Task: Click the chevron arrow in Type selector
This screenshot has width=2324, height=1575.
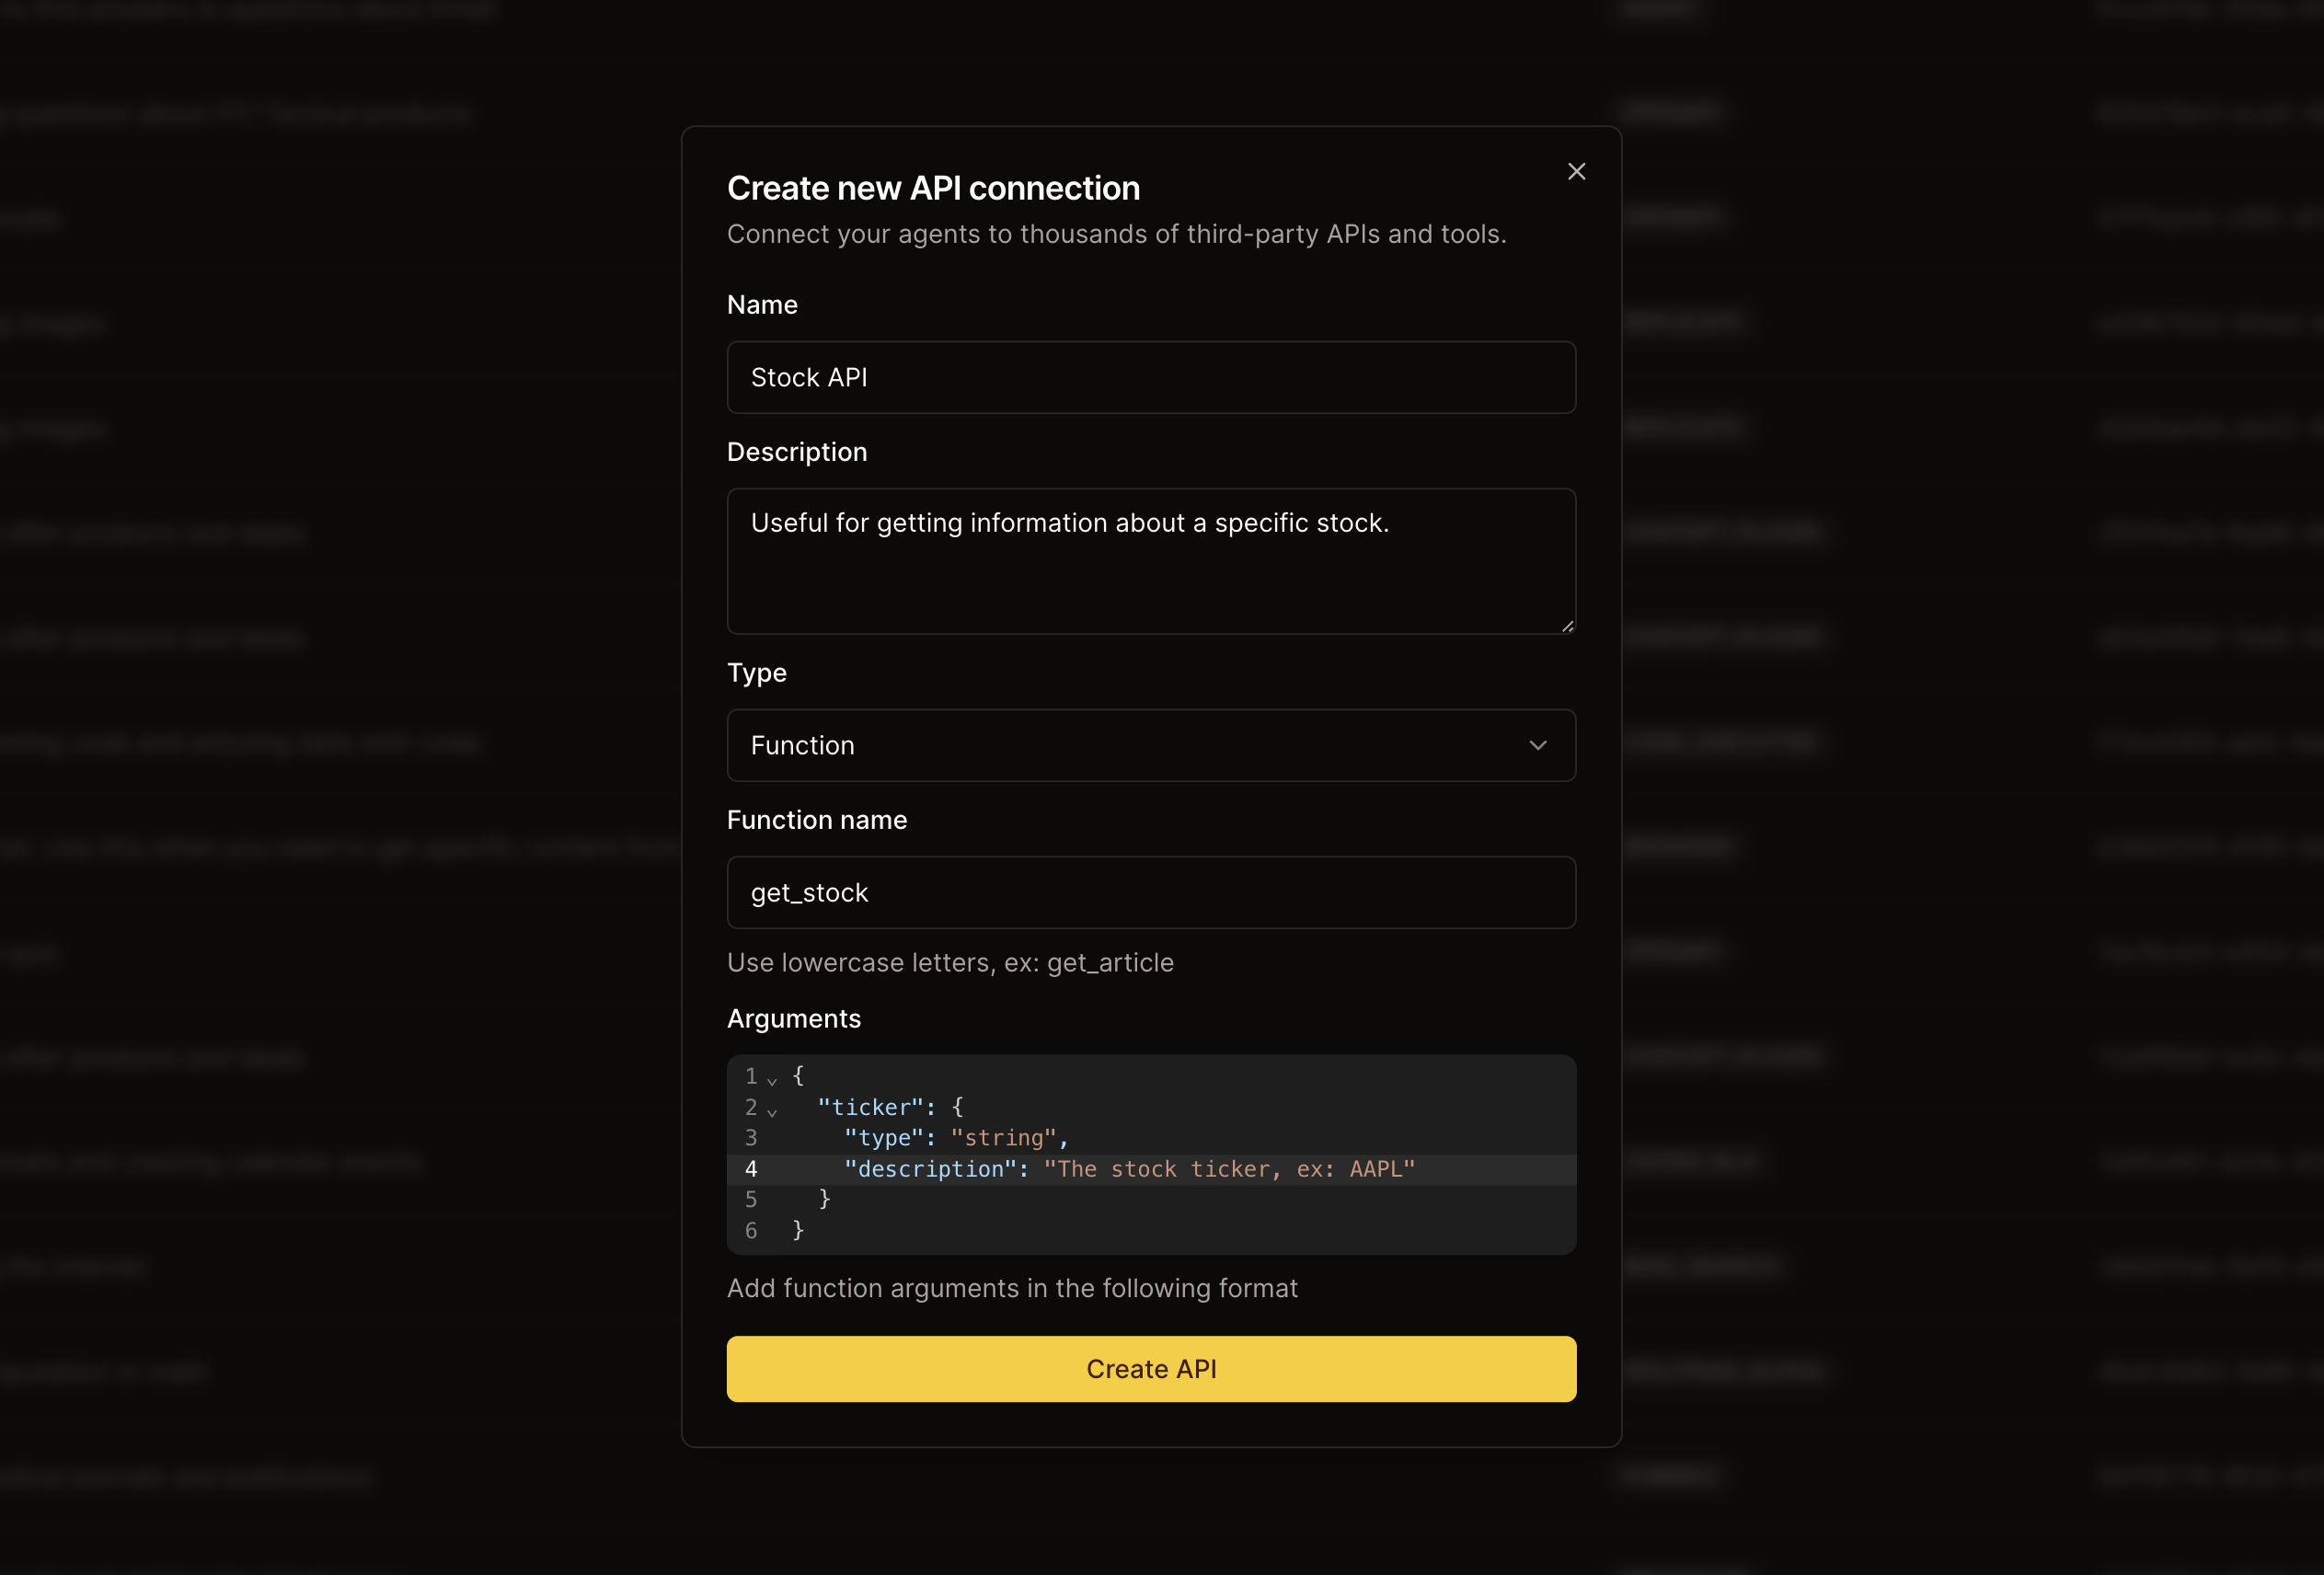Action: point(1538,745)
